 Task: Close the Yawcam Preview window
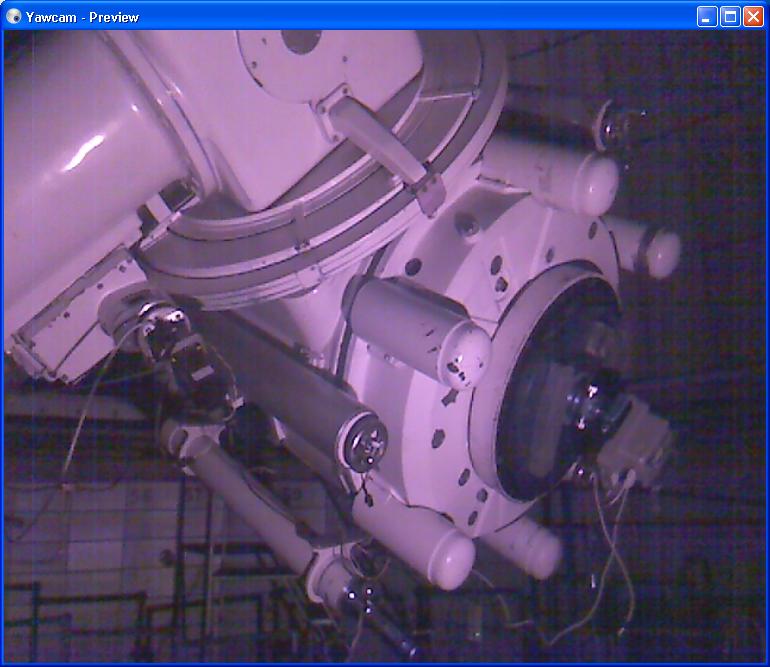pyautogui.click(x=753, y=17)
